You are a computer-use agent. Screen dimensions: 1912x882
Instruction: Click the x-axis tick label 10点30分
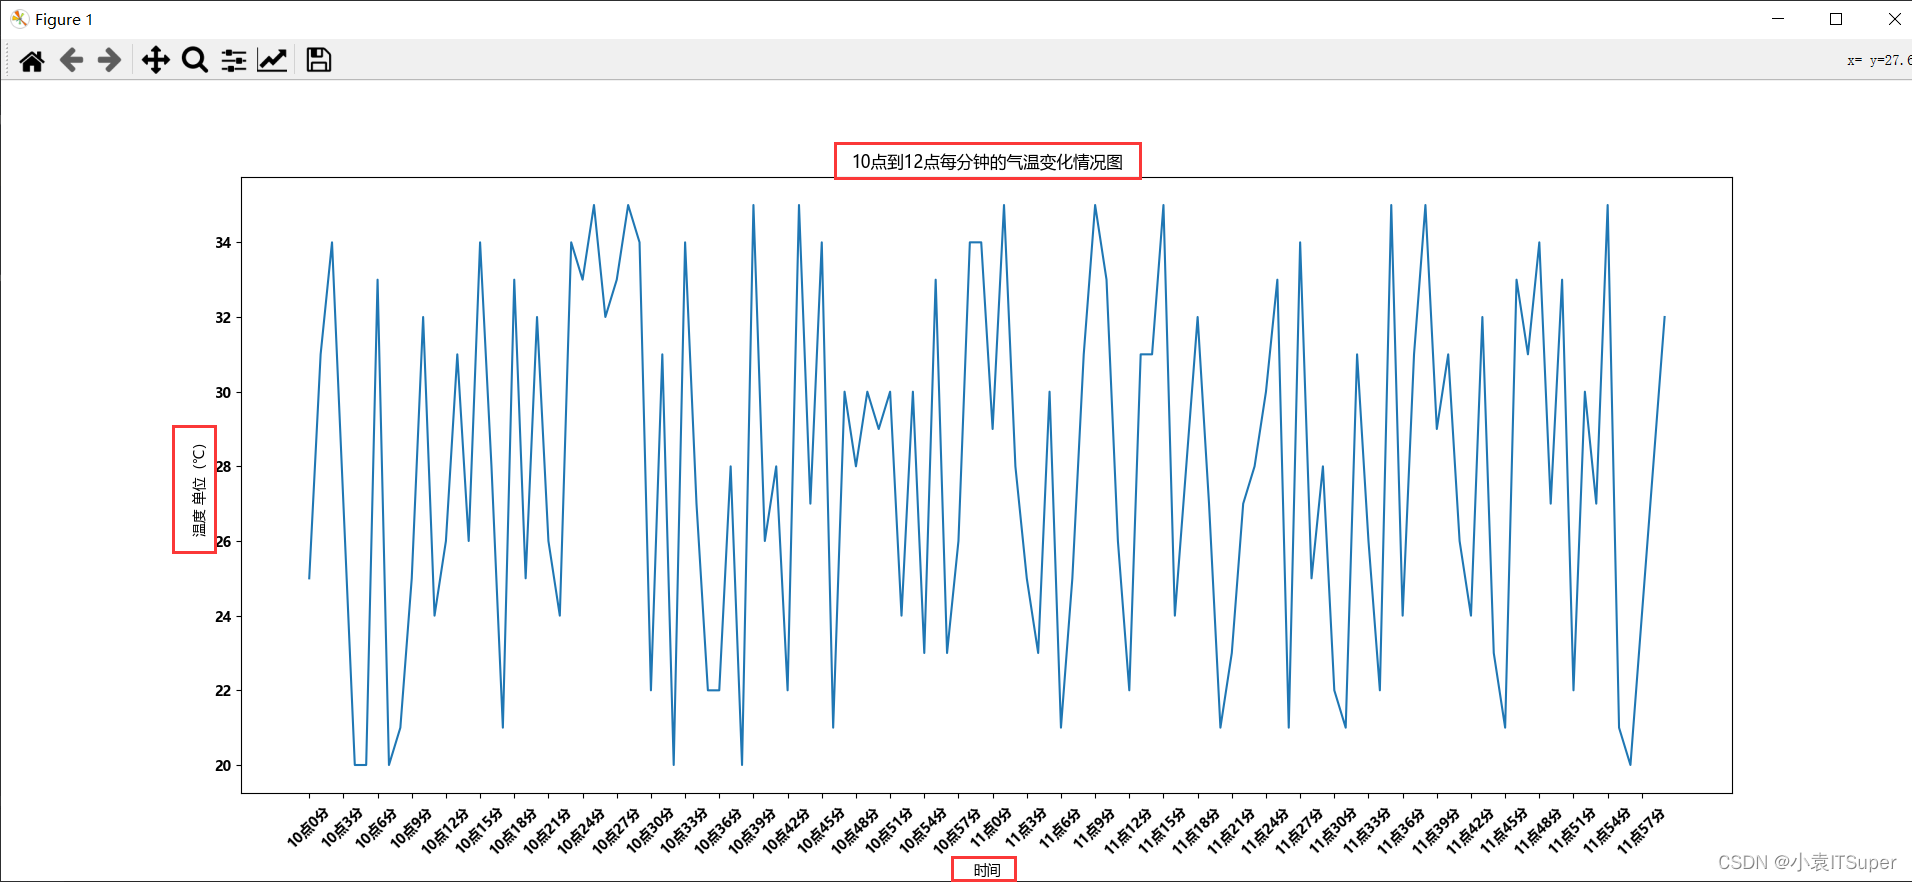point(647,830)
